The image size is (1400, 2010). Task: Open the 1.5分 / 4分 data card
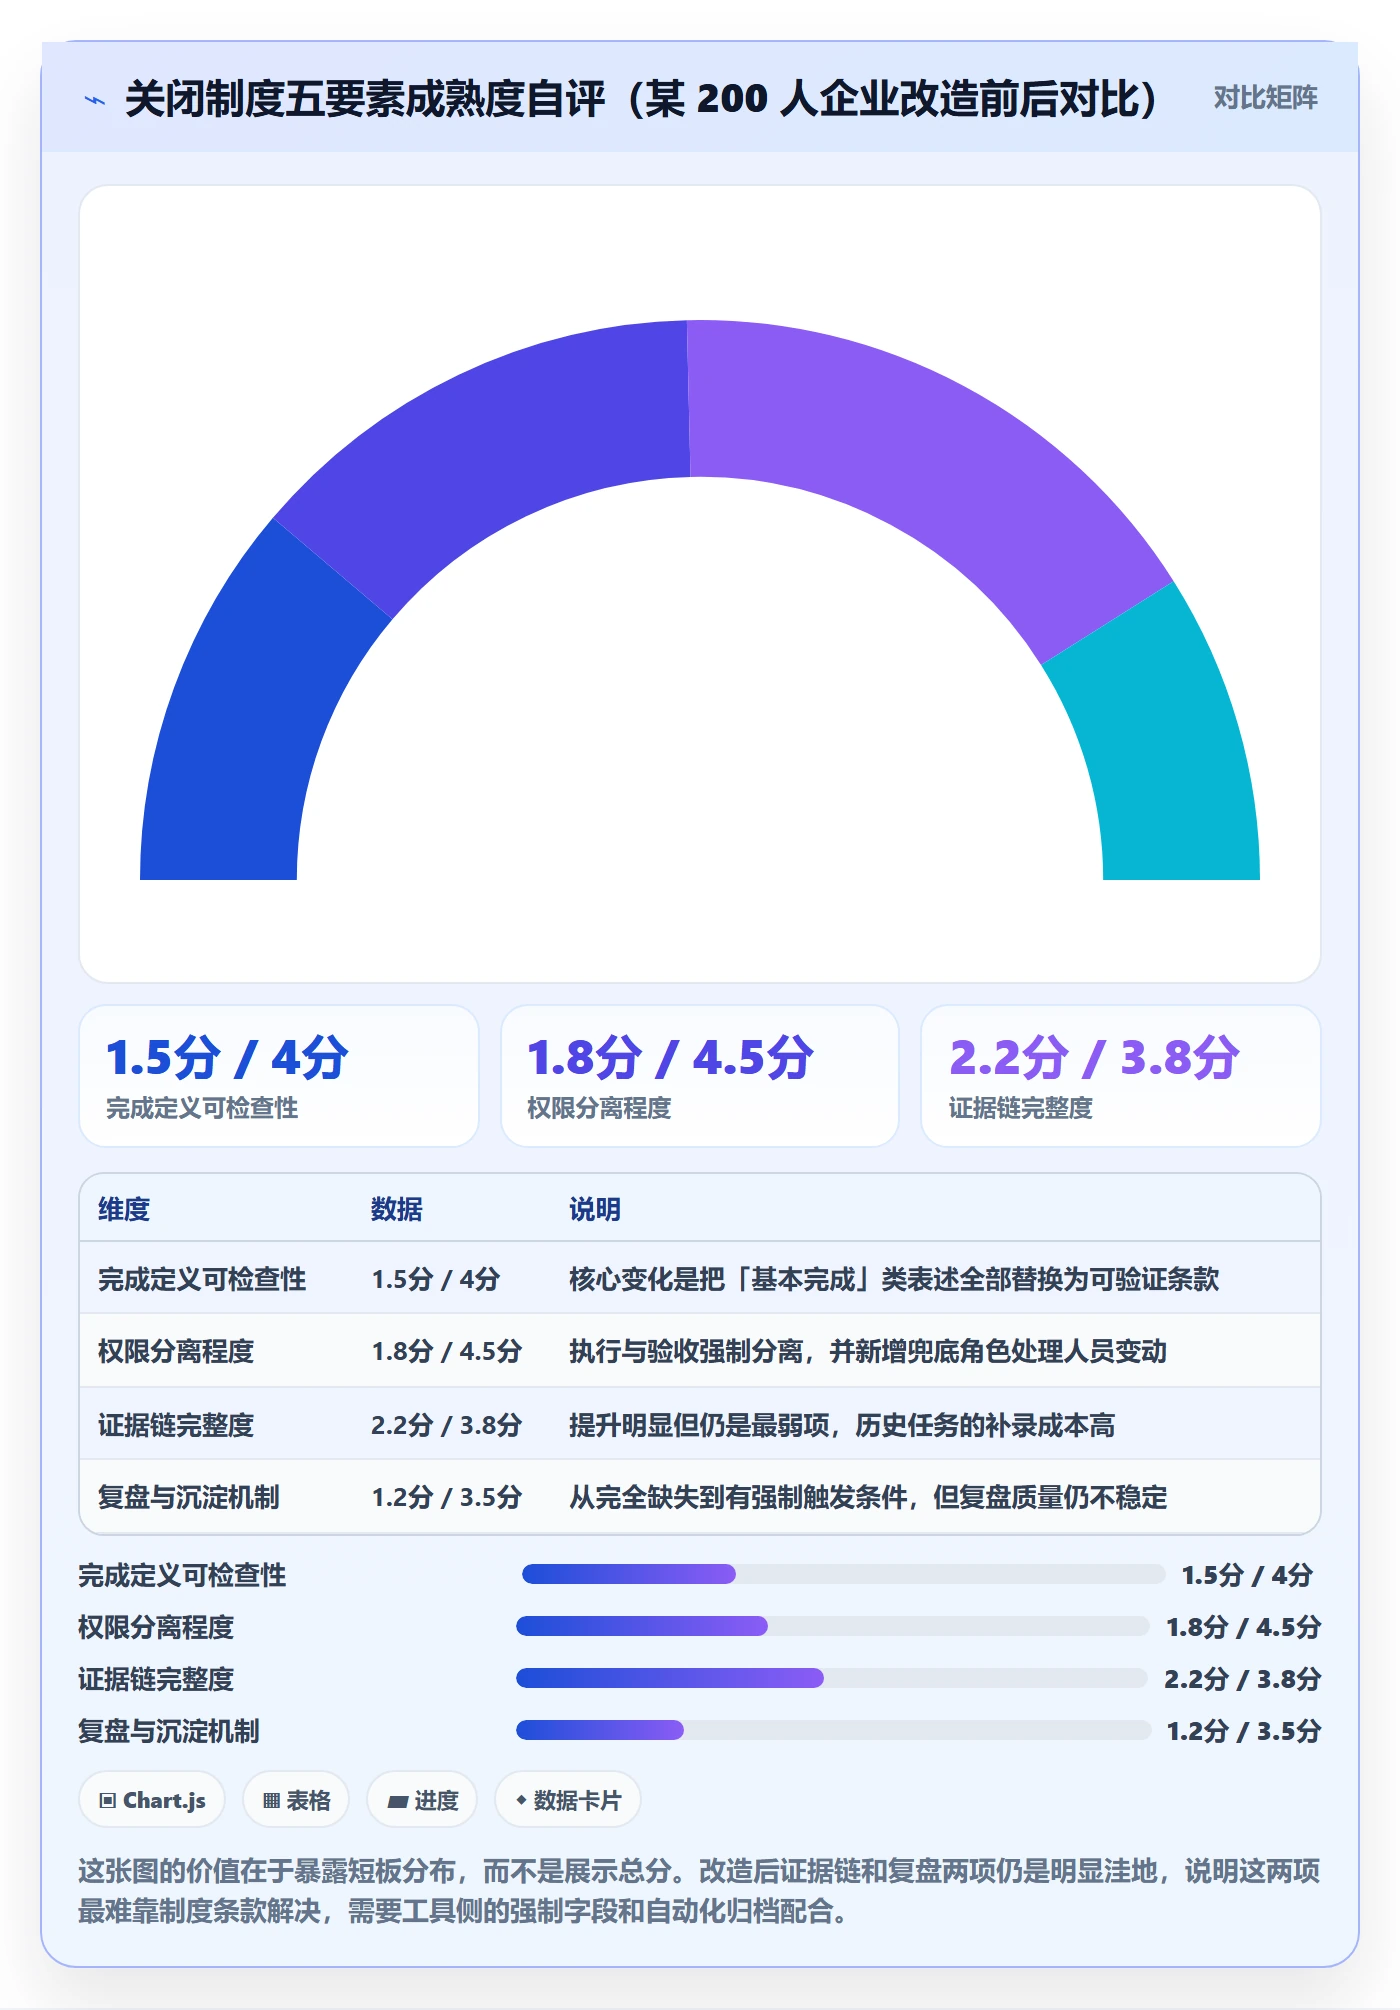[x=279, y=1076]
